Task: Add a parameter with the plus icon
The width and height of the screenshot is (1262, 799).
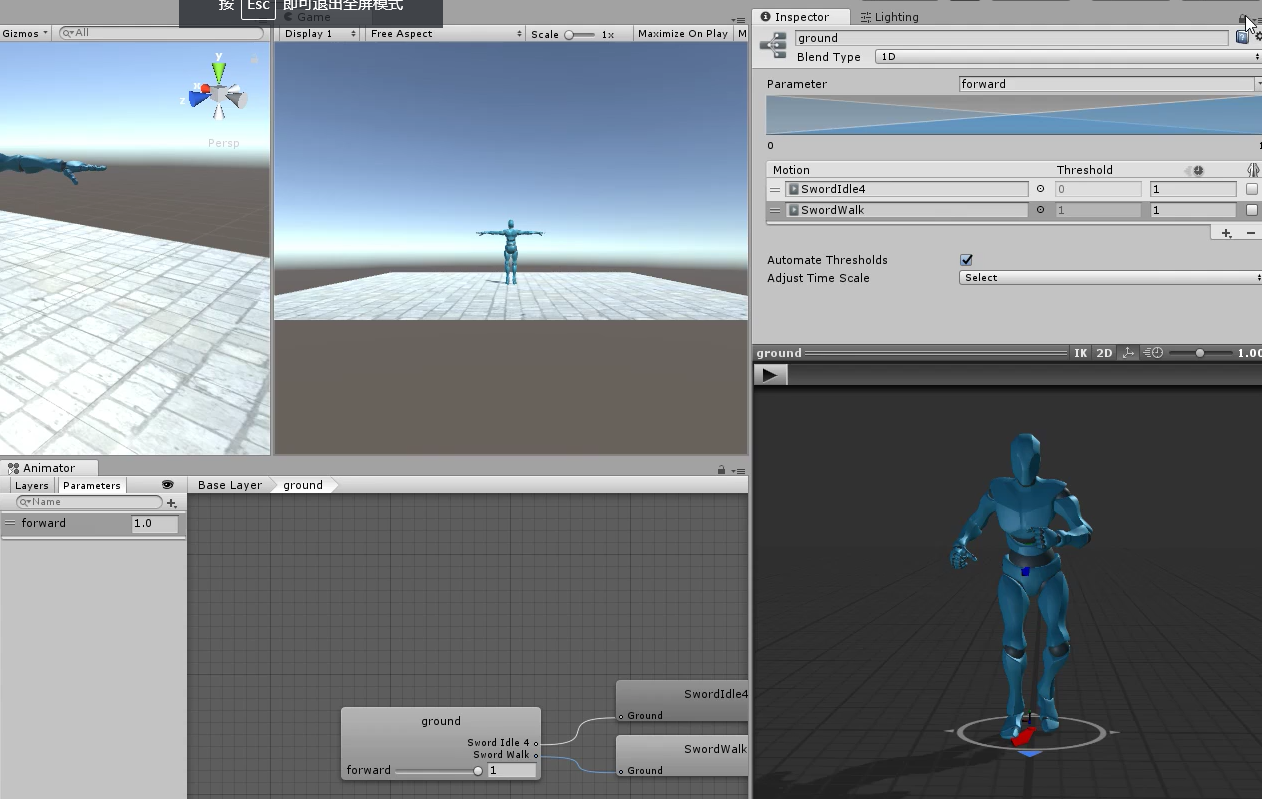Action: pos(172,503)
